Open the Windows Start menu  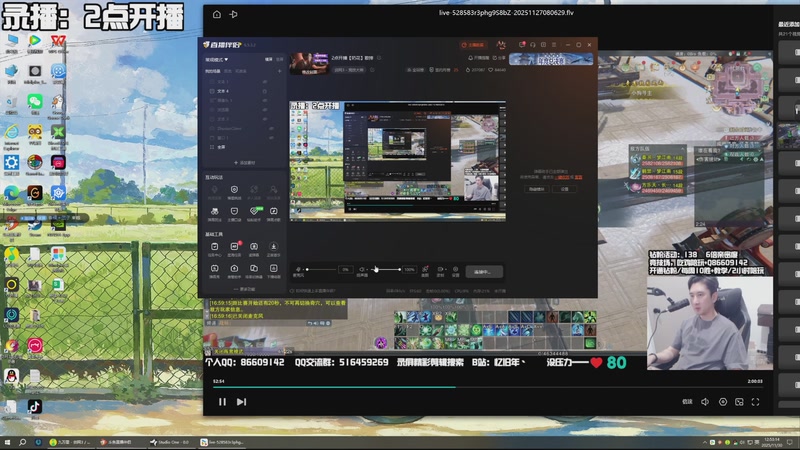tap(7, 442)
